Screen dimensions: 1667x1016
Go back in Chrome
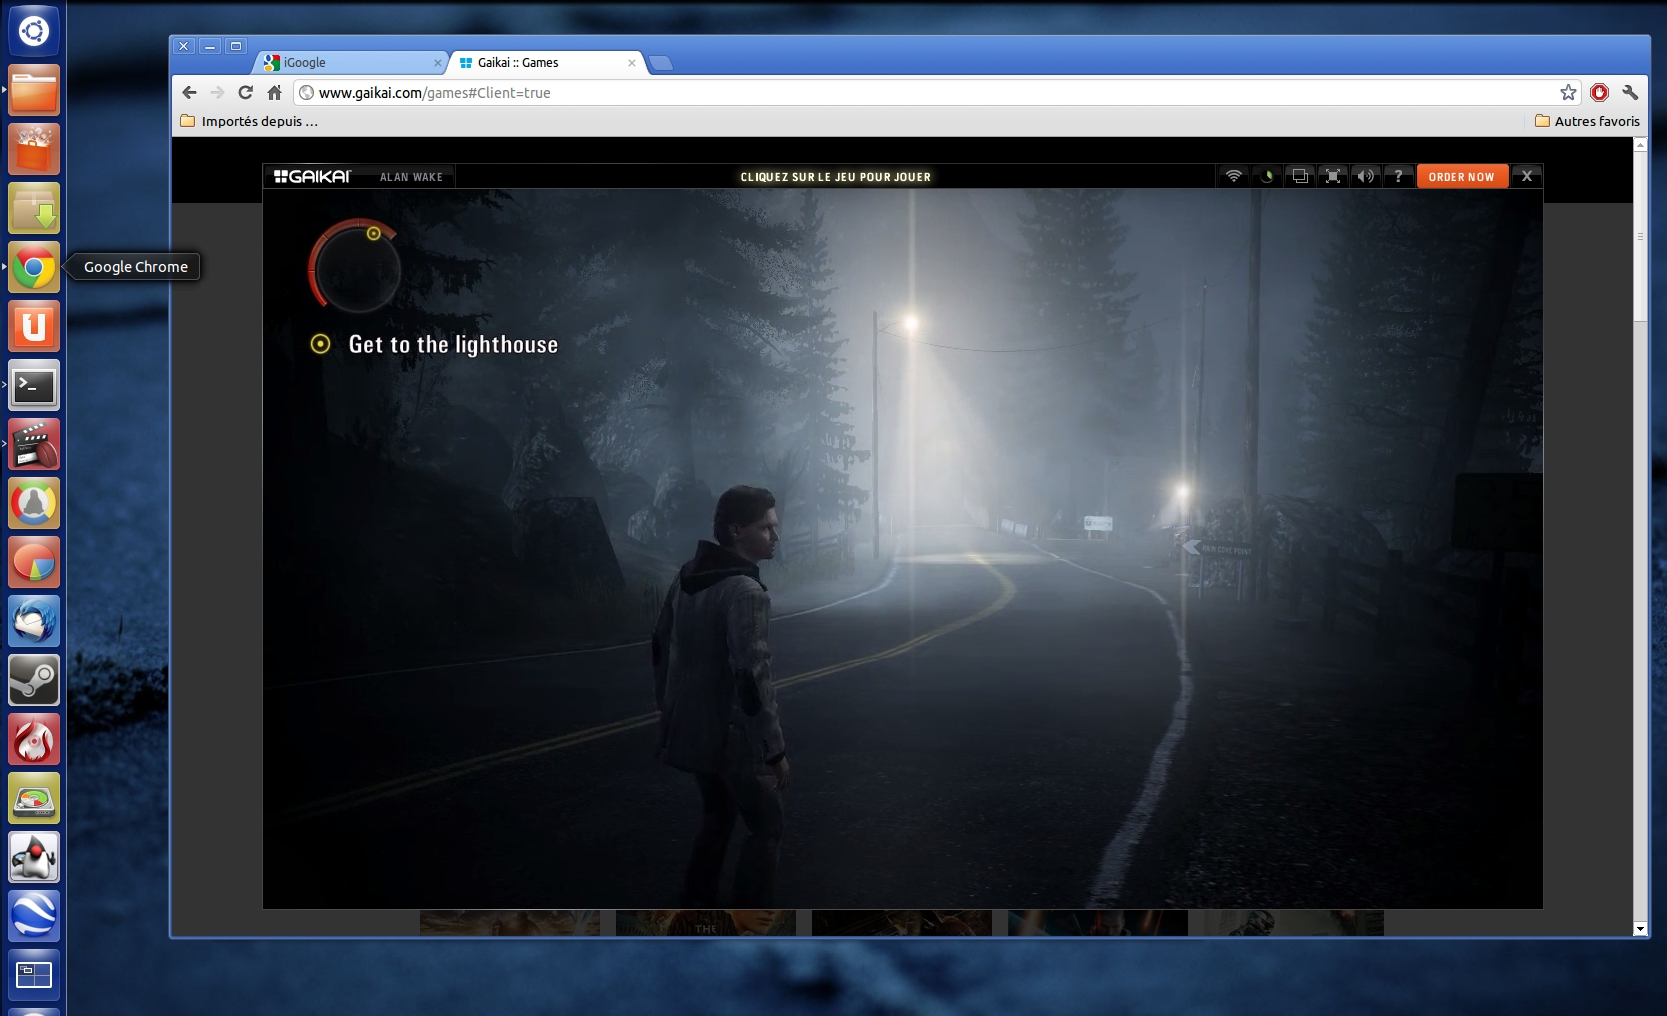[x=190, y=93]
